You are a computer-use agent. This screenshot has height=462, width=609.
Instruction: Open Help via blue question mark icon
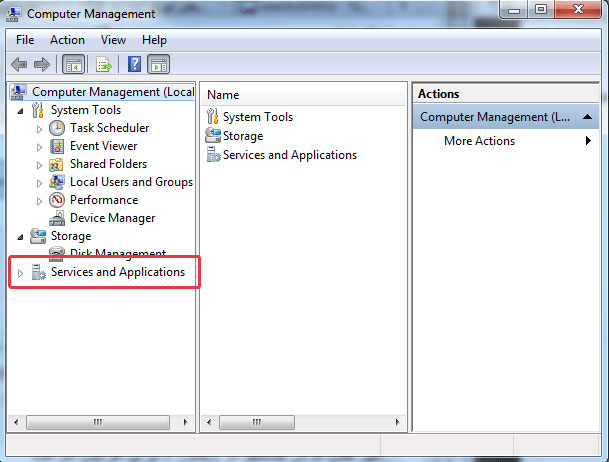click(x=134, y=65)
